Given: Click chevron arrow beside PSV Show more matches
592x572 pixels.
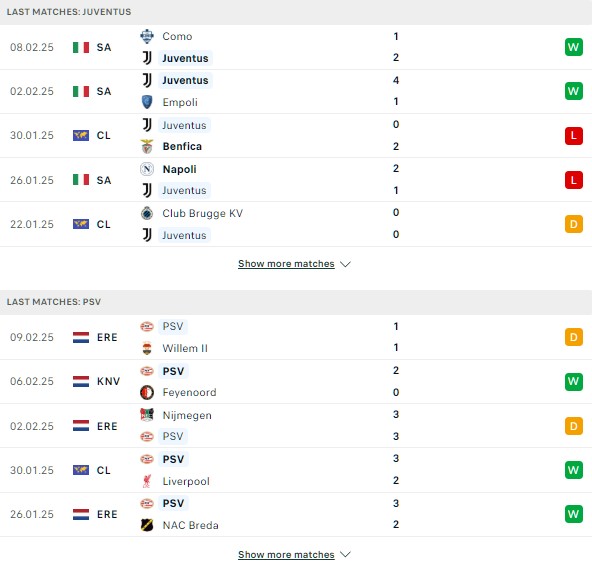Looking at the screenshot, I should coord(345,554).
